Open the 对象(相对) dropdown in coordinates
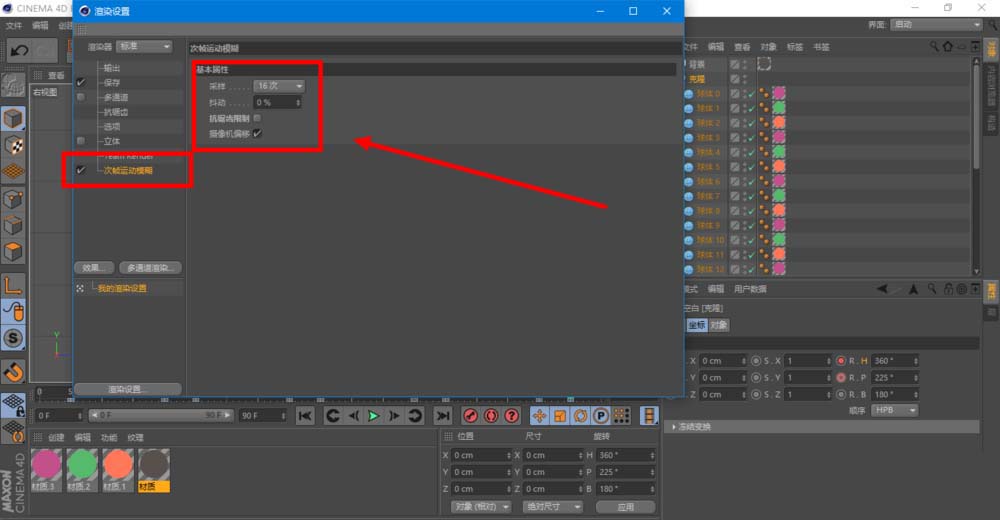1000x520 pixels. 482,507
